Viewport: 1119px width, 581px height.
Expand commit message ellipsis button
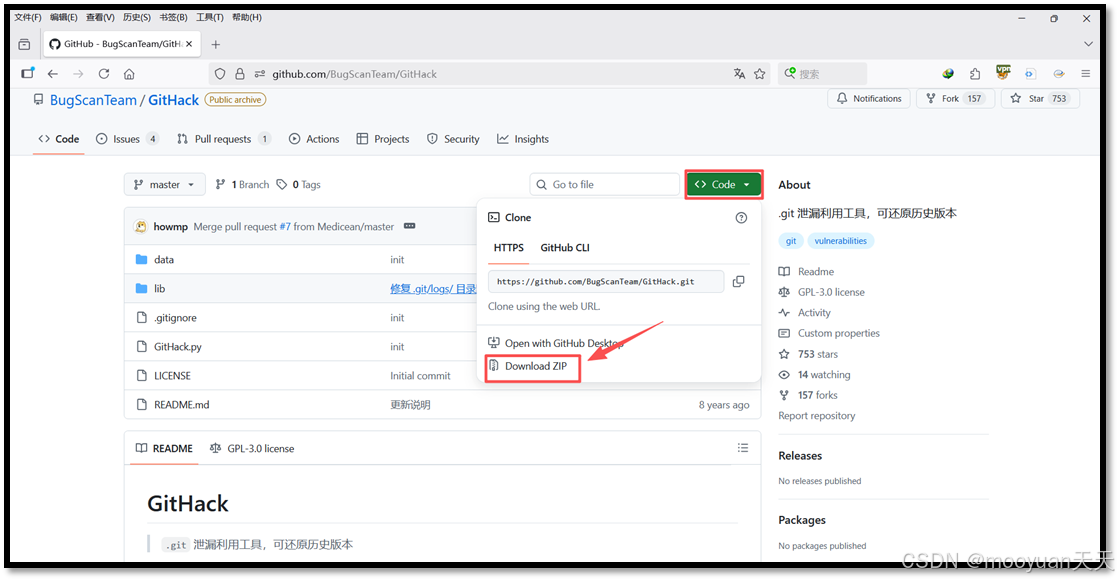click(410, 226)
